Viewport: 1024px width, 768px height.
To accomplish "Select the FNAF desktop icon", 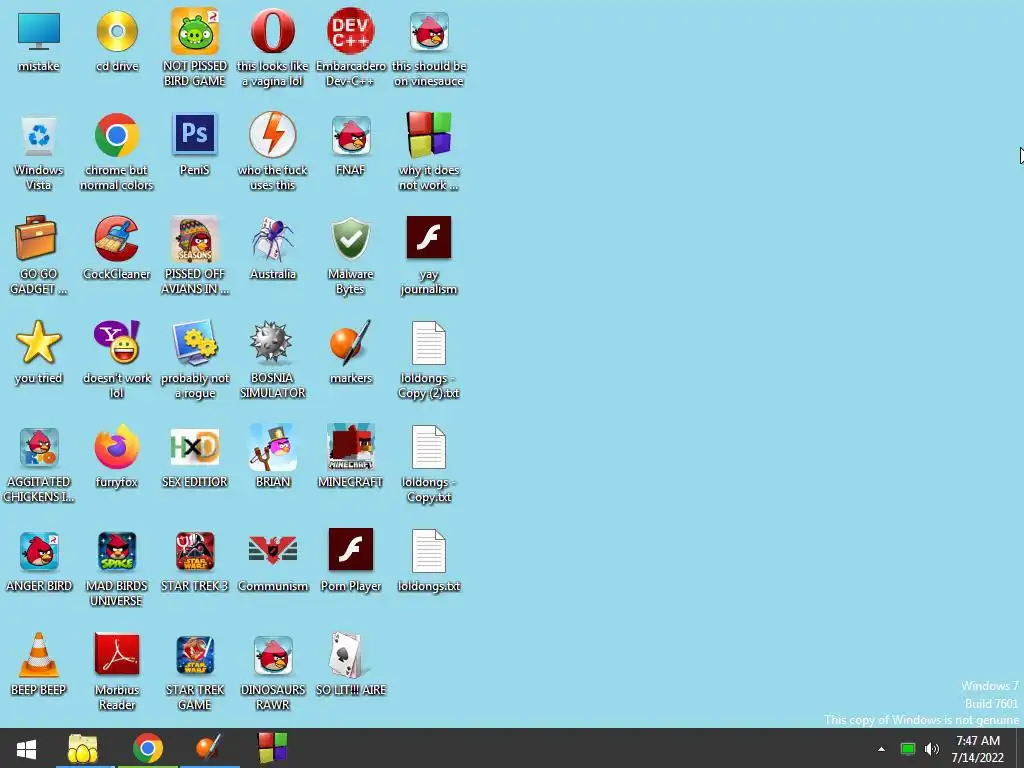I will click(351, 135).
